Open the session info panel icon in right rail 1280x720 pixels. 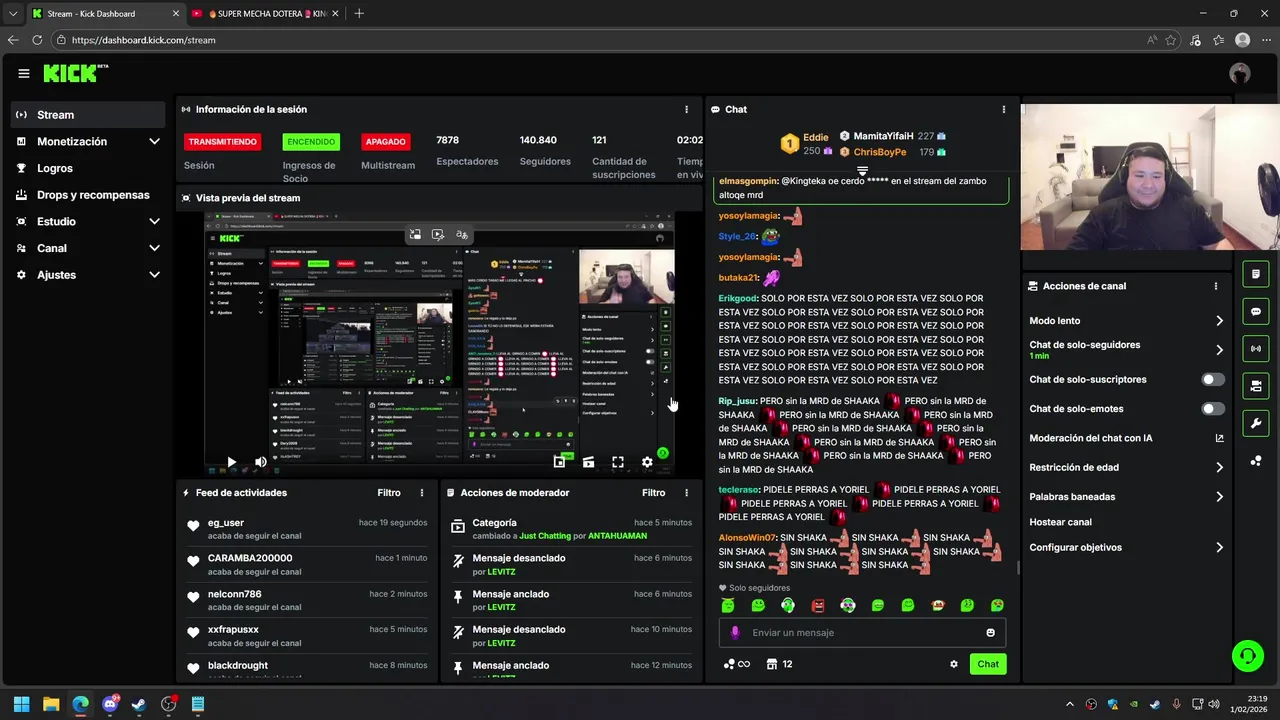point(1256,274)
